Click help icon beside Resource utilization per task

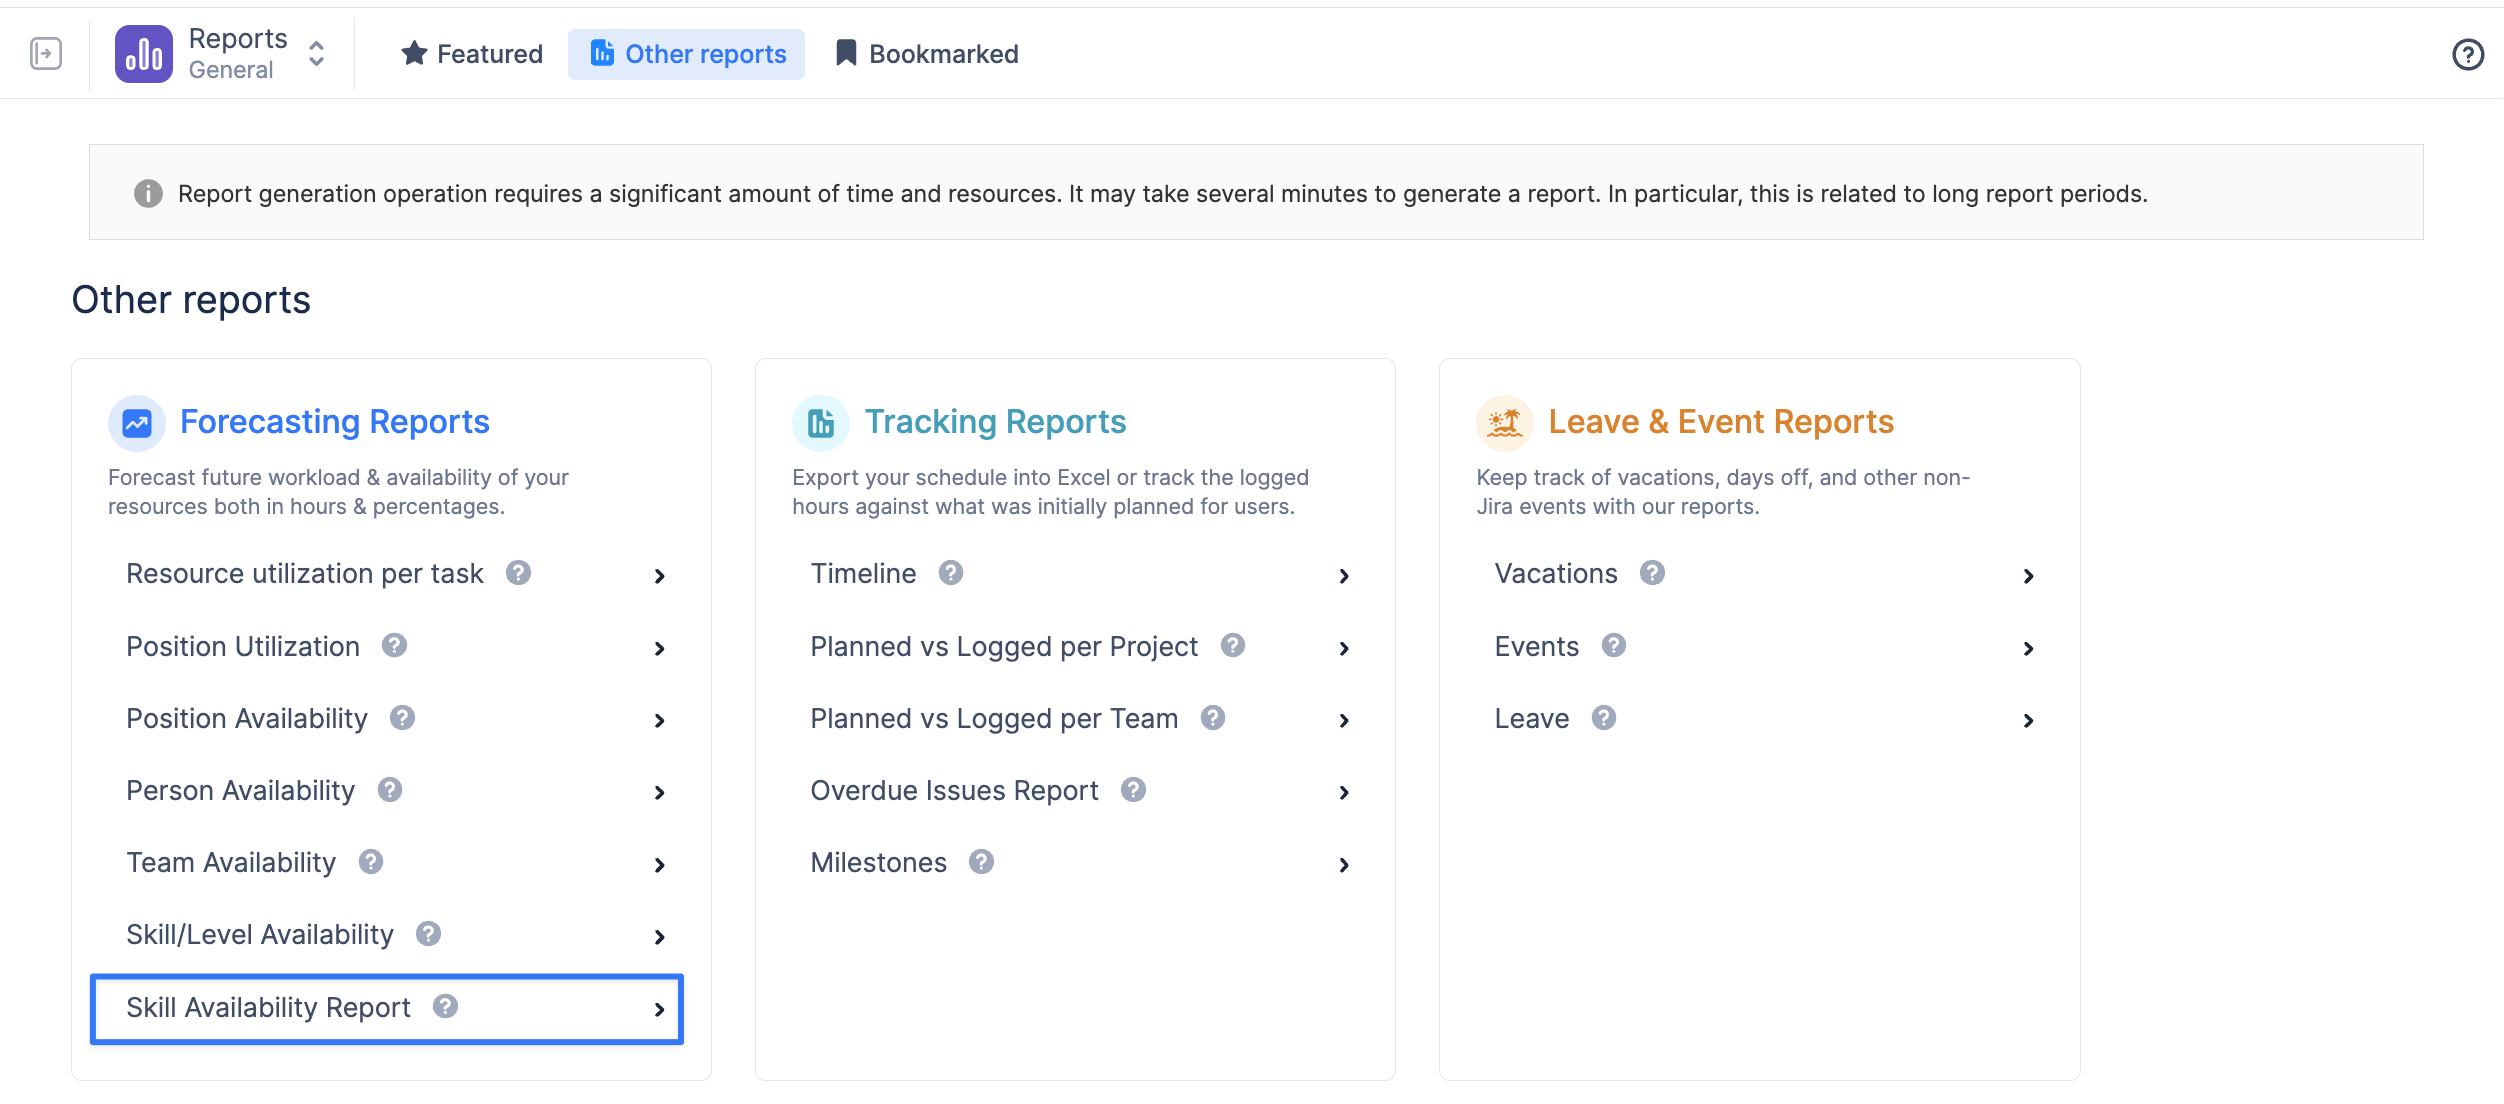[518, 573]
